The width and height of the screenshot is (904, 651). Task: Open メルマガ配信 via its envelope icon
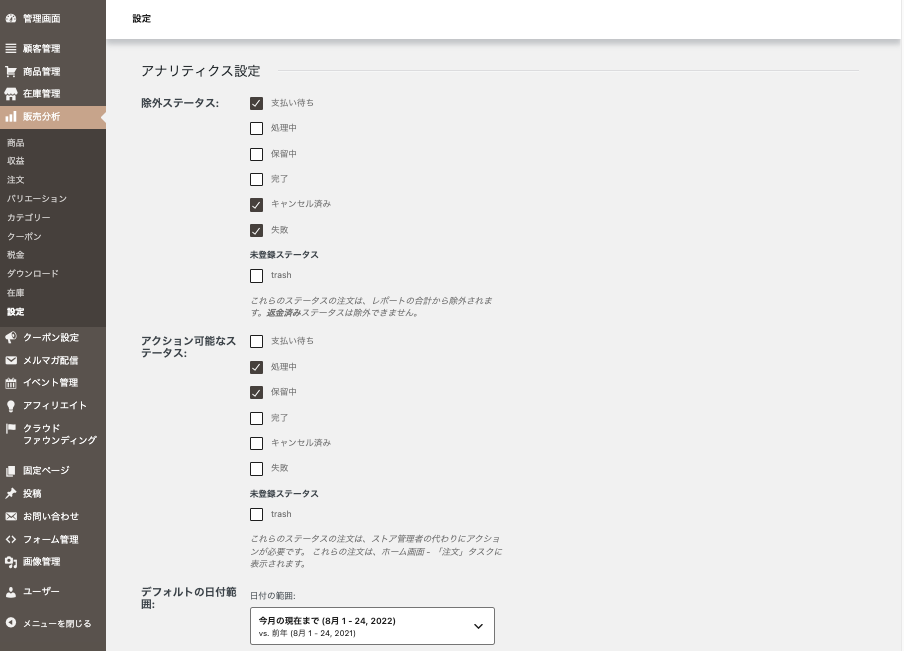[x=11, y=361]
